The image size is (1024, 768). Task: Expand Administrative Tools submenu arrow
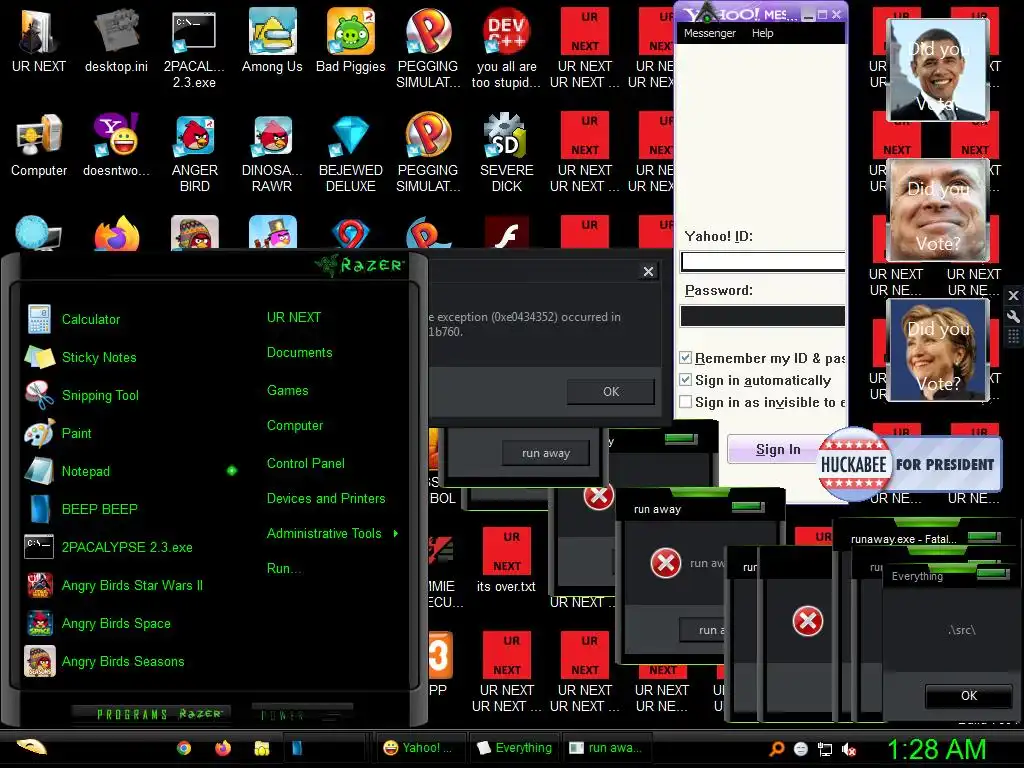396,534
